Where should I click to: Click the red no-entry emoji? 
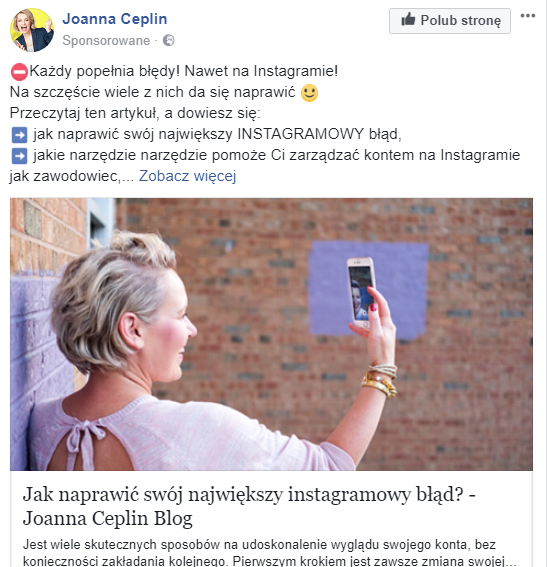point(19,72)
